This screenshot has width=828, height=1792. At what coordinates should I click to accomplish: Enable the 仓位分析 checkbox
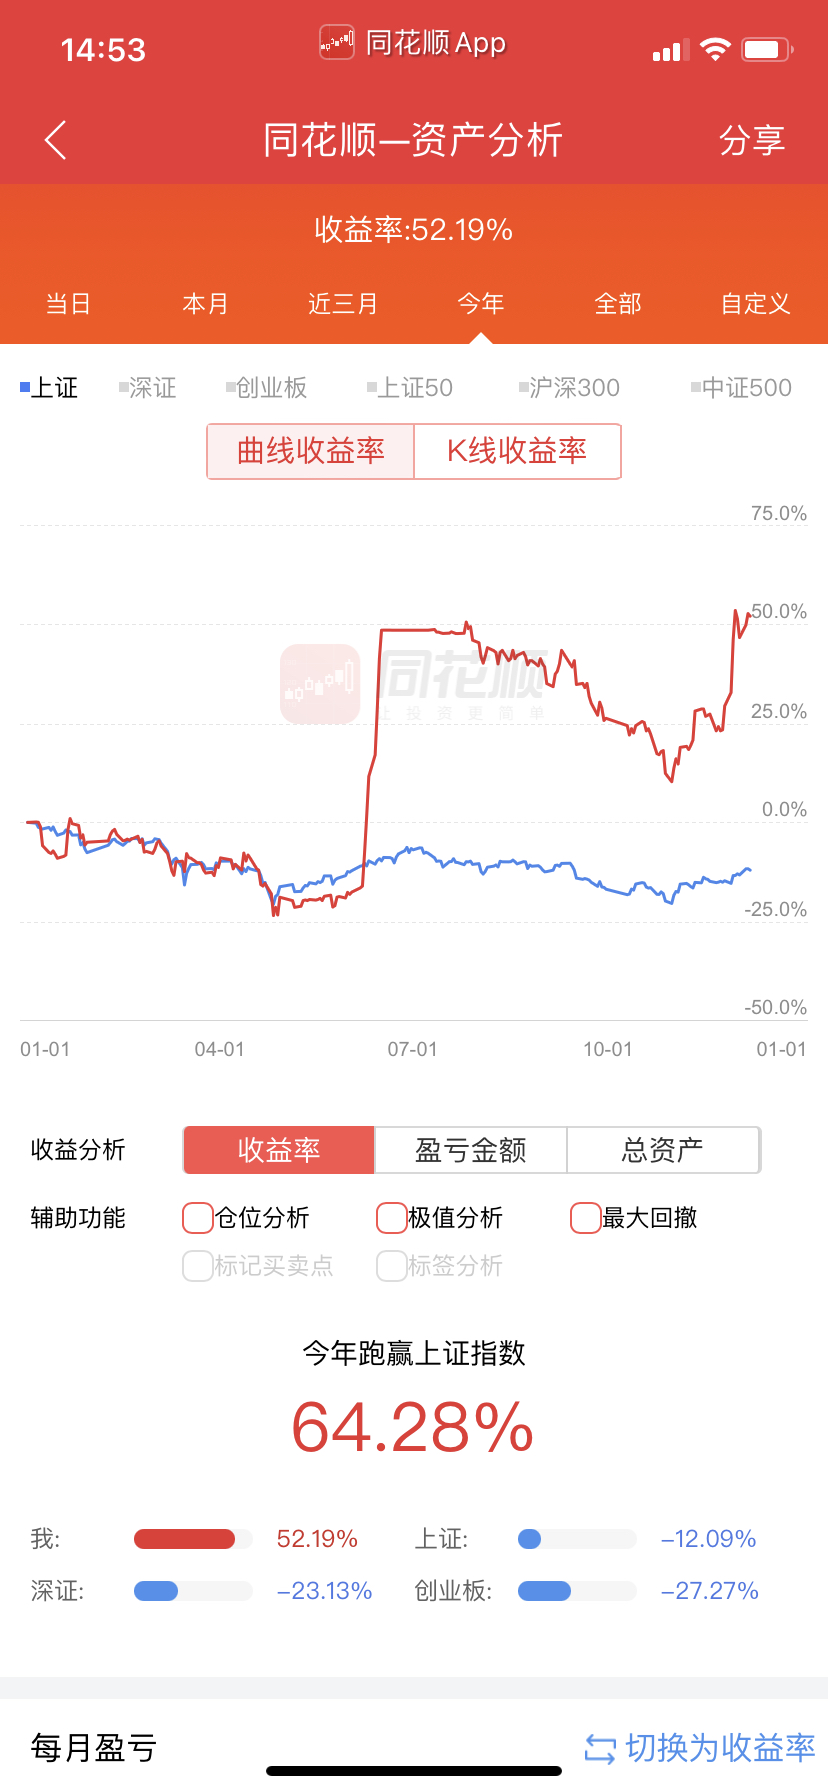198,1218
